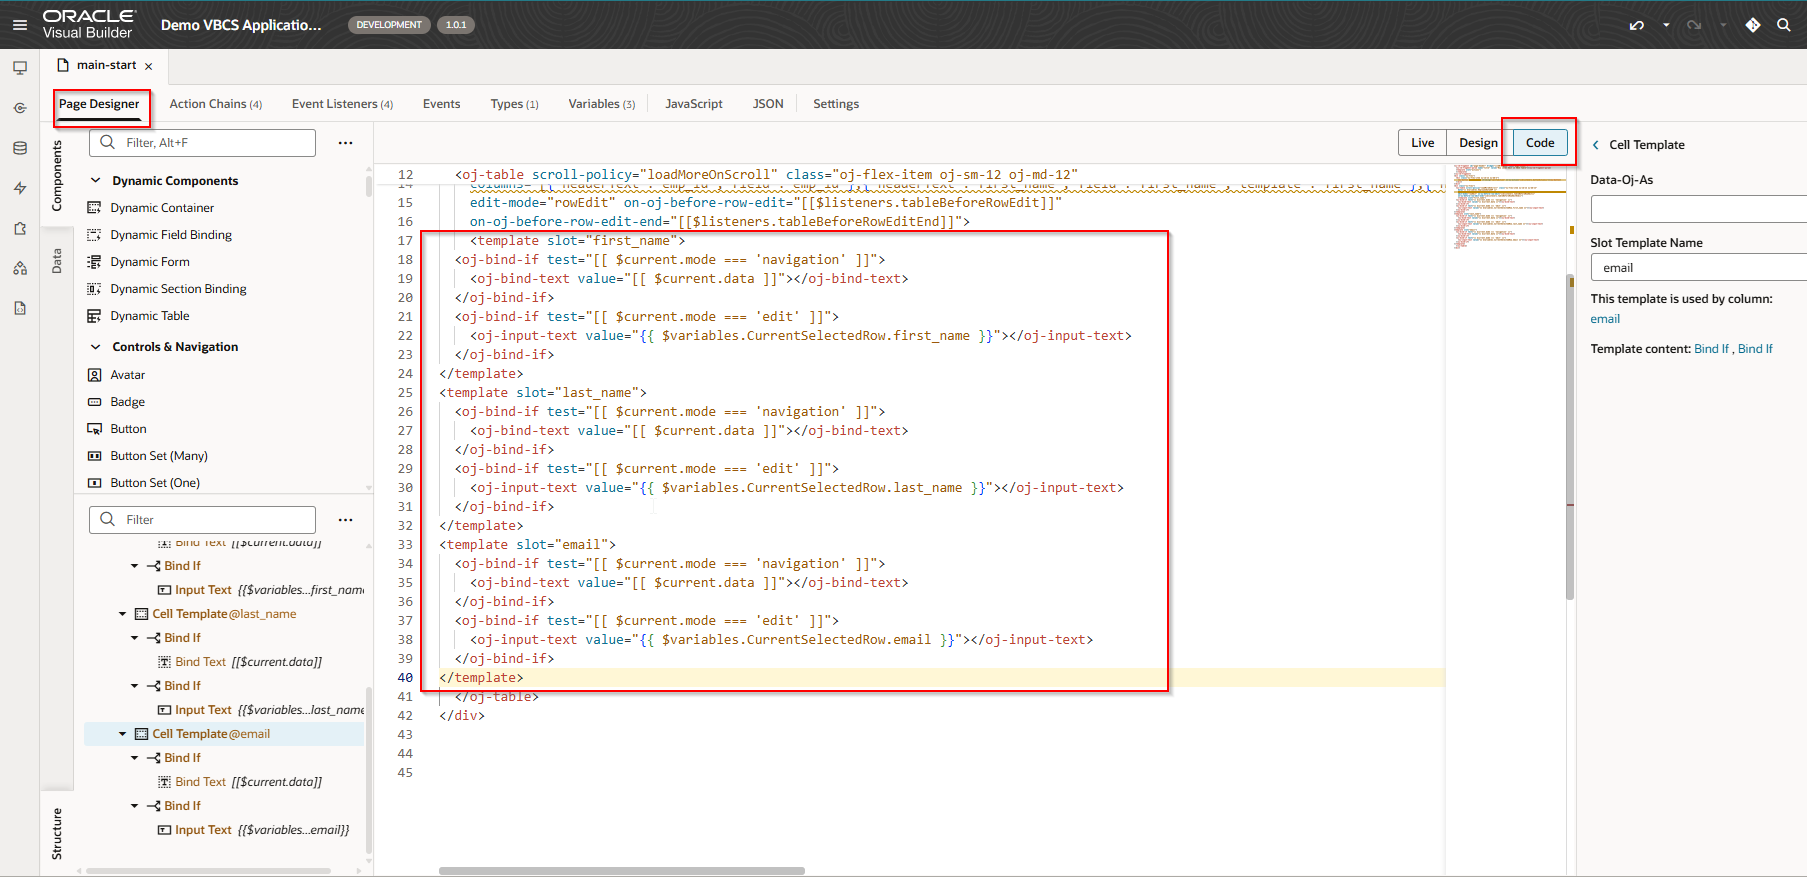Image resolution: width=1807 pixels, height=877 pixels.
Task: Select the Code view toggle
Action: tap(1539, 143)
